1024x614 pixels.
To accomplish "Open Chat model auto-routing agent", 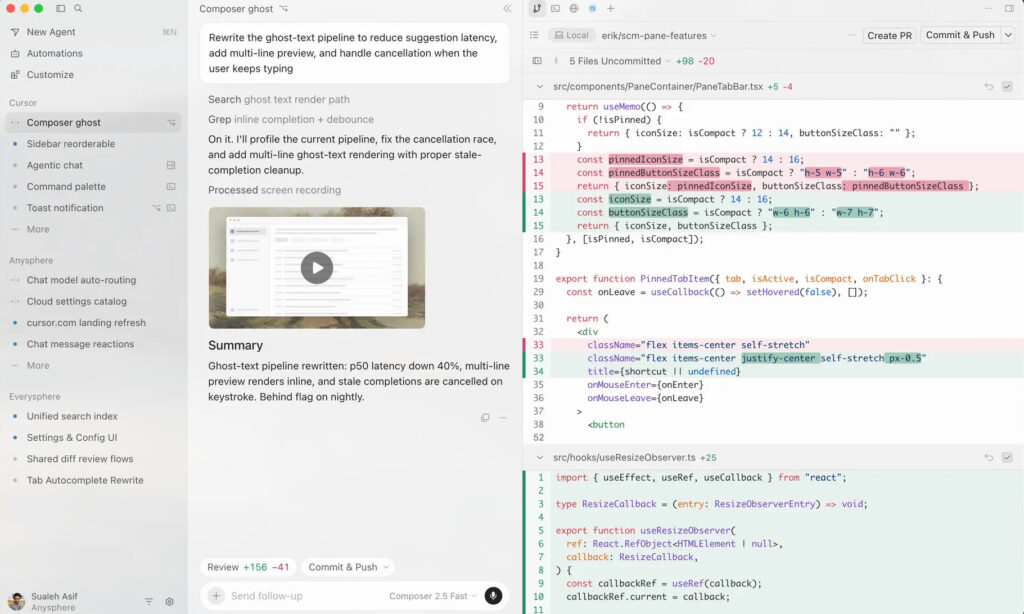I will 93,280.
